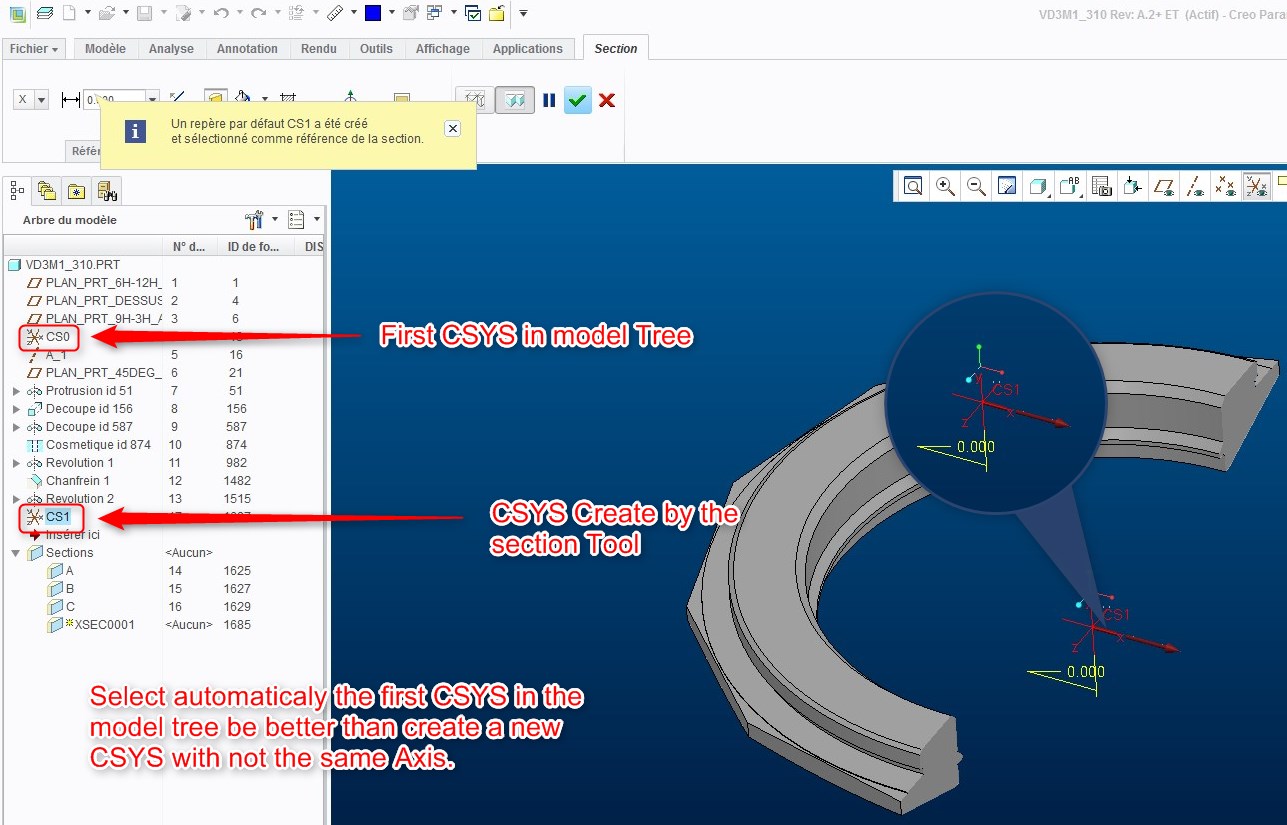Viewport: 1287px width, 825px height.
Task: Cancel the section with the red X
Action: pos(606,100)
